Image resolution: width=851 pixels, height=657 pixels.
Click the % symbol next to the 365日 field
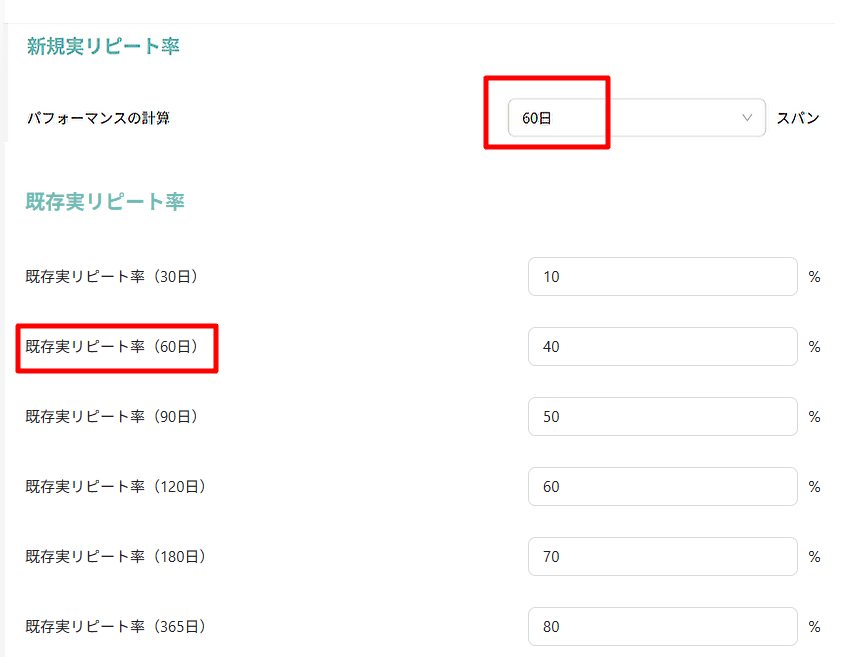click(x=814, y=627)
